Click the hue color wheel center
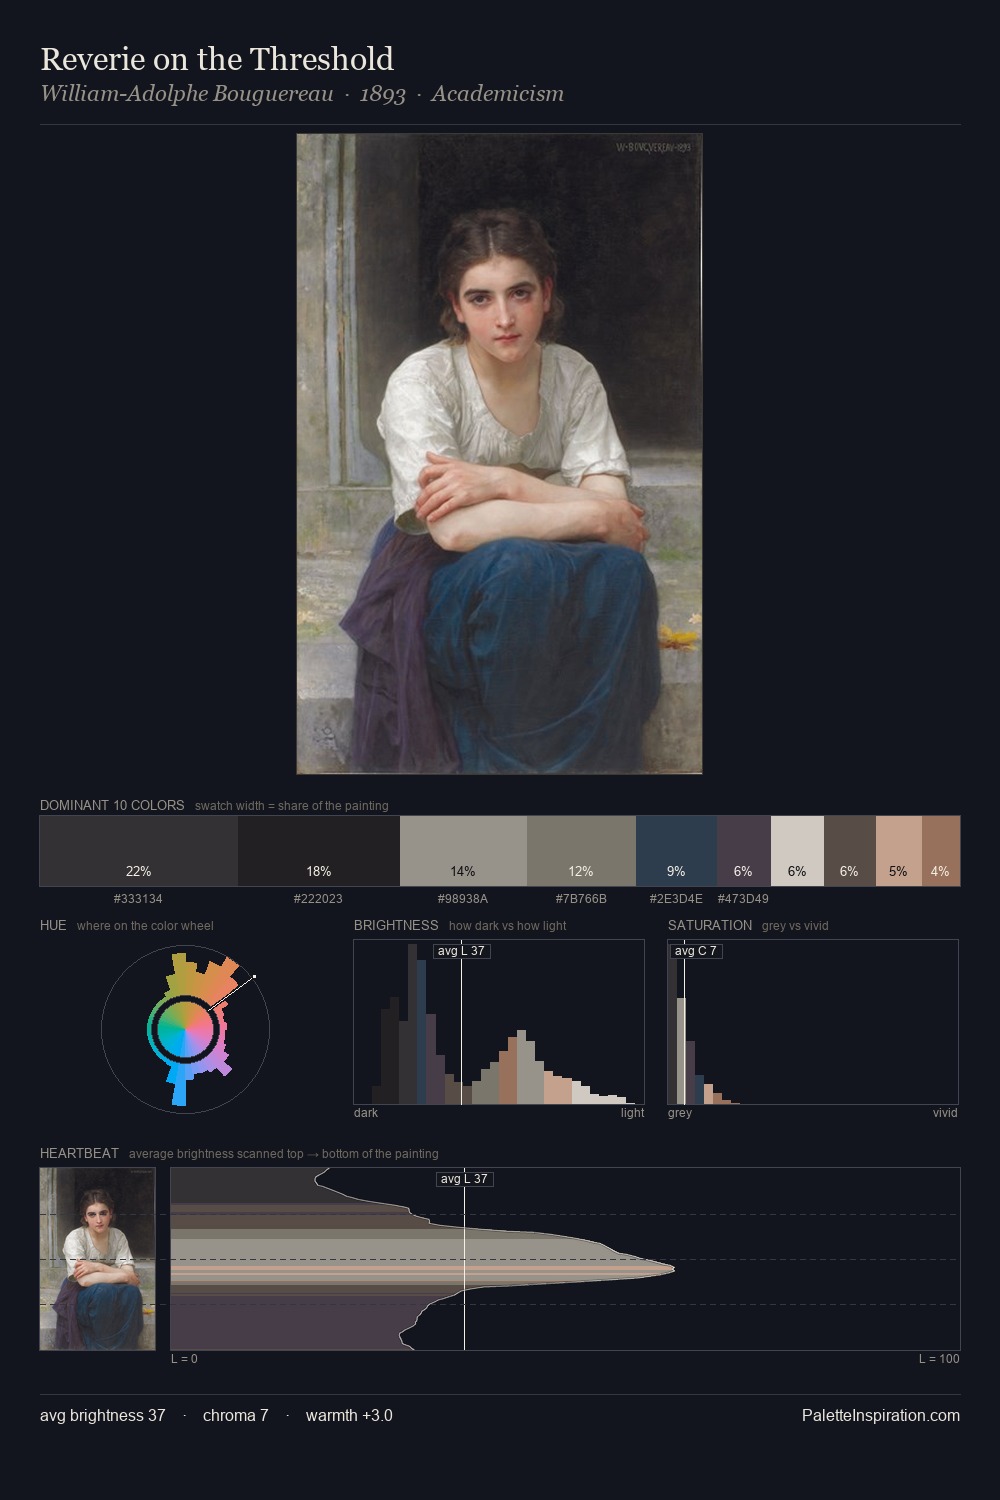1000x1500 pixels. 185,1028
